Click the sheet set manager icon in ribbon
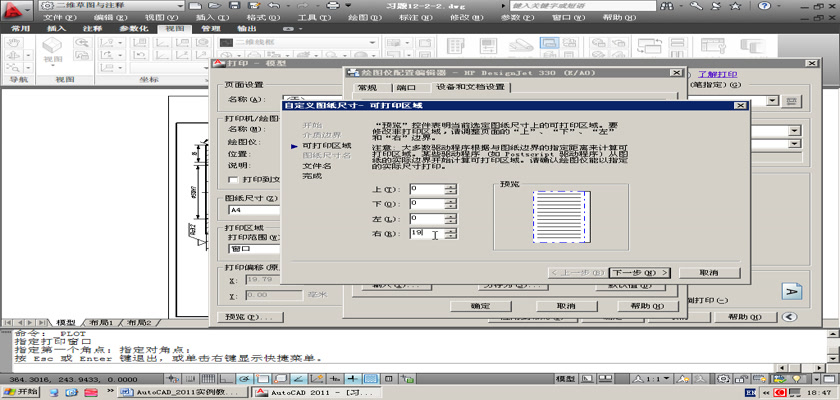Image resolution: width=840 pixels, height=400 pixels. tap(521, 47)
